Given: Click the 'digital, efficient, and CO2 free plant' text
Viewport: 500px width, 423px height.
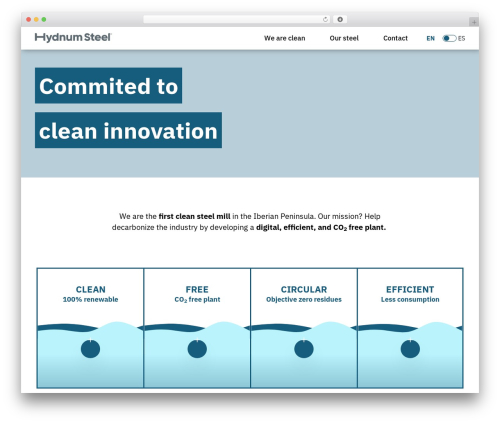Looking at the screenshot, I should click(321, 228).
